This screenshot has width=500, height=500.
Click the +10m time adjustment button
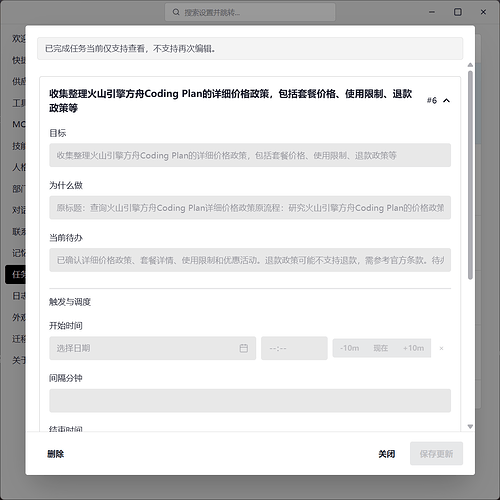413,348
